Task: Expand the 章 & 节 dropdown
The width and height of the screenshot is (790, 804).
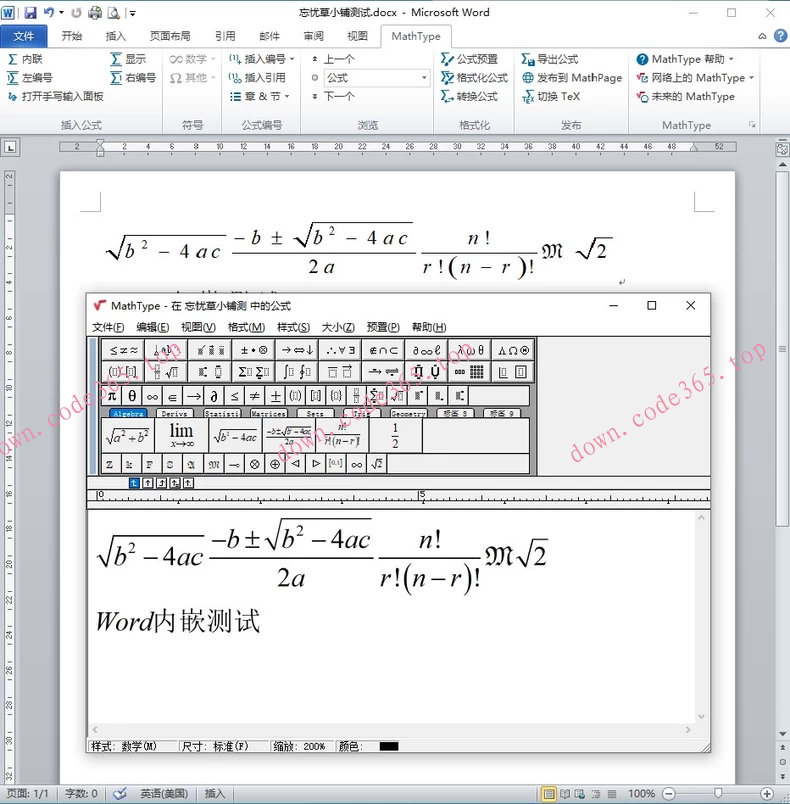Action: 287,97
